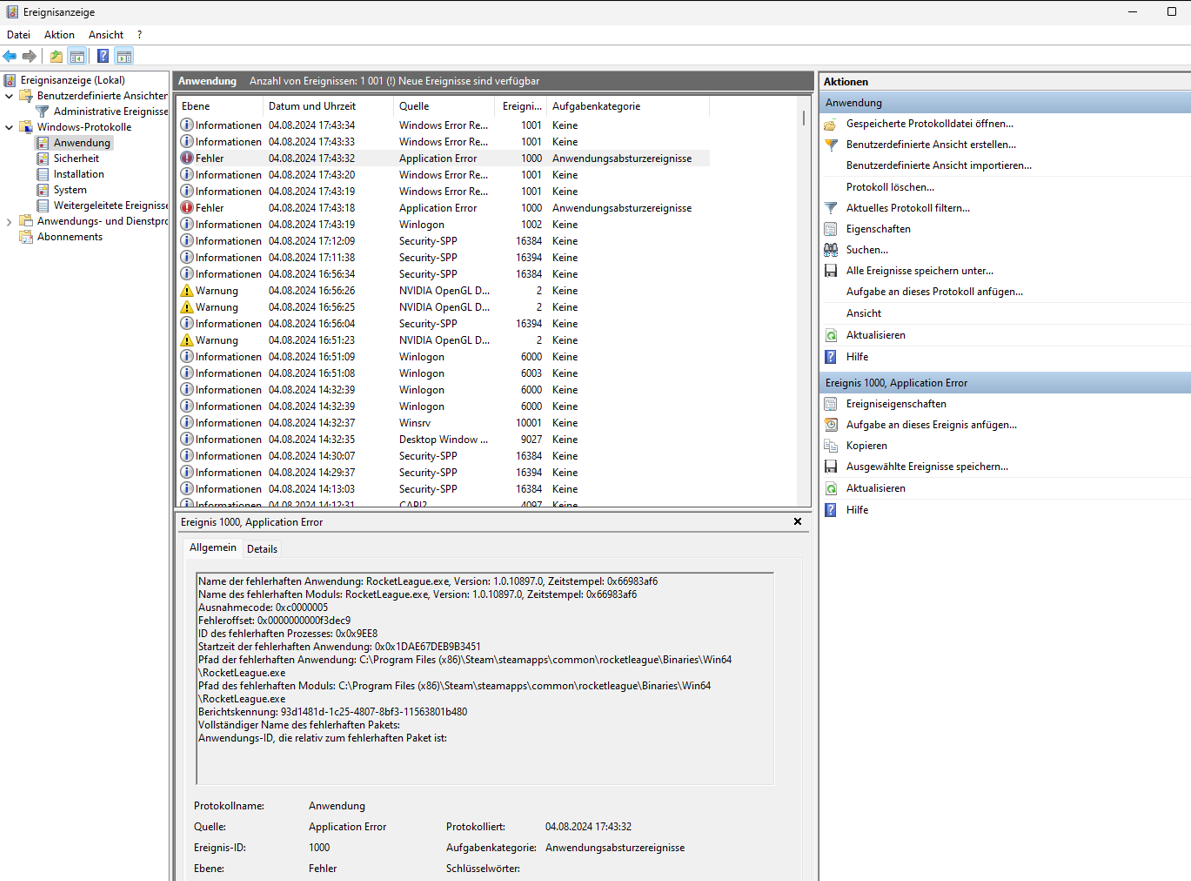Open the Datei menu
The height and width of the screenshot is (881, 1191).
click(18, 35)
